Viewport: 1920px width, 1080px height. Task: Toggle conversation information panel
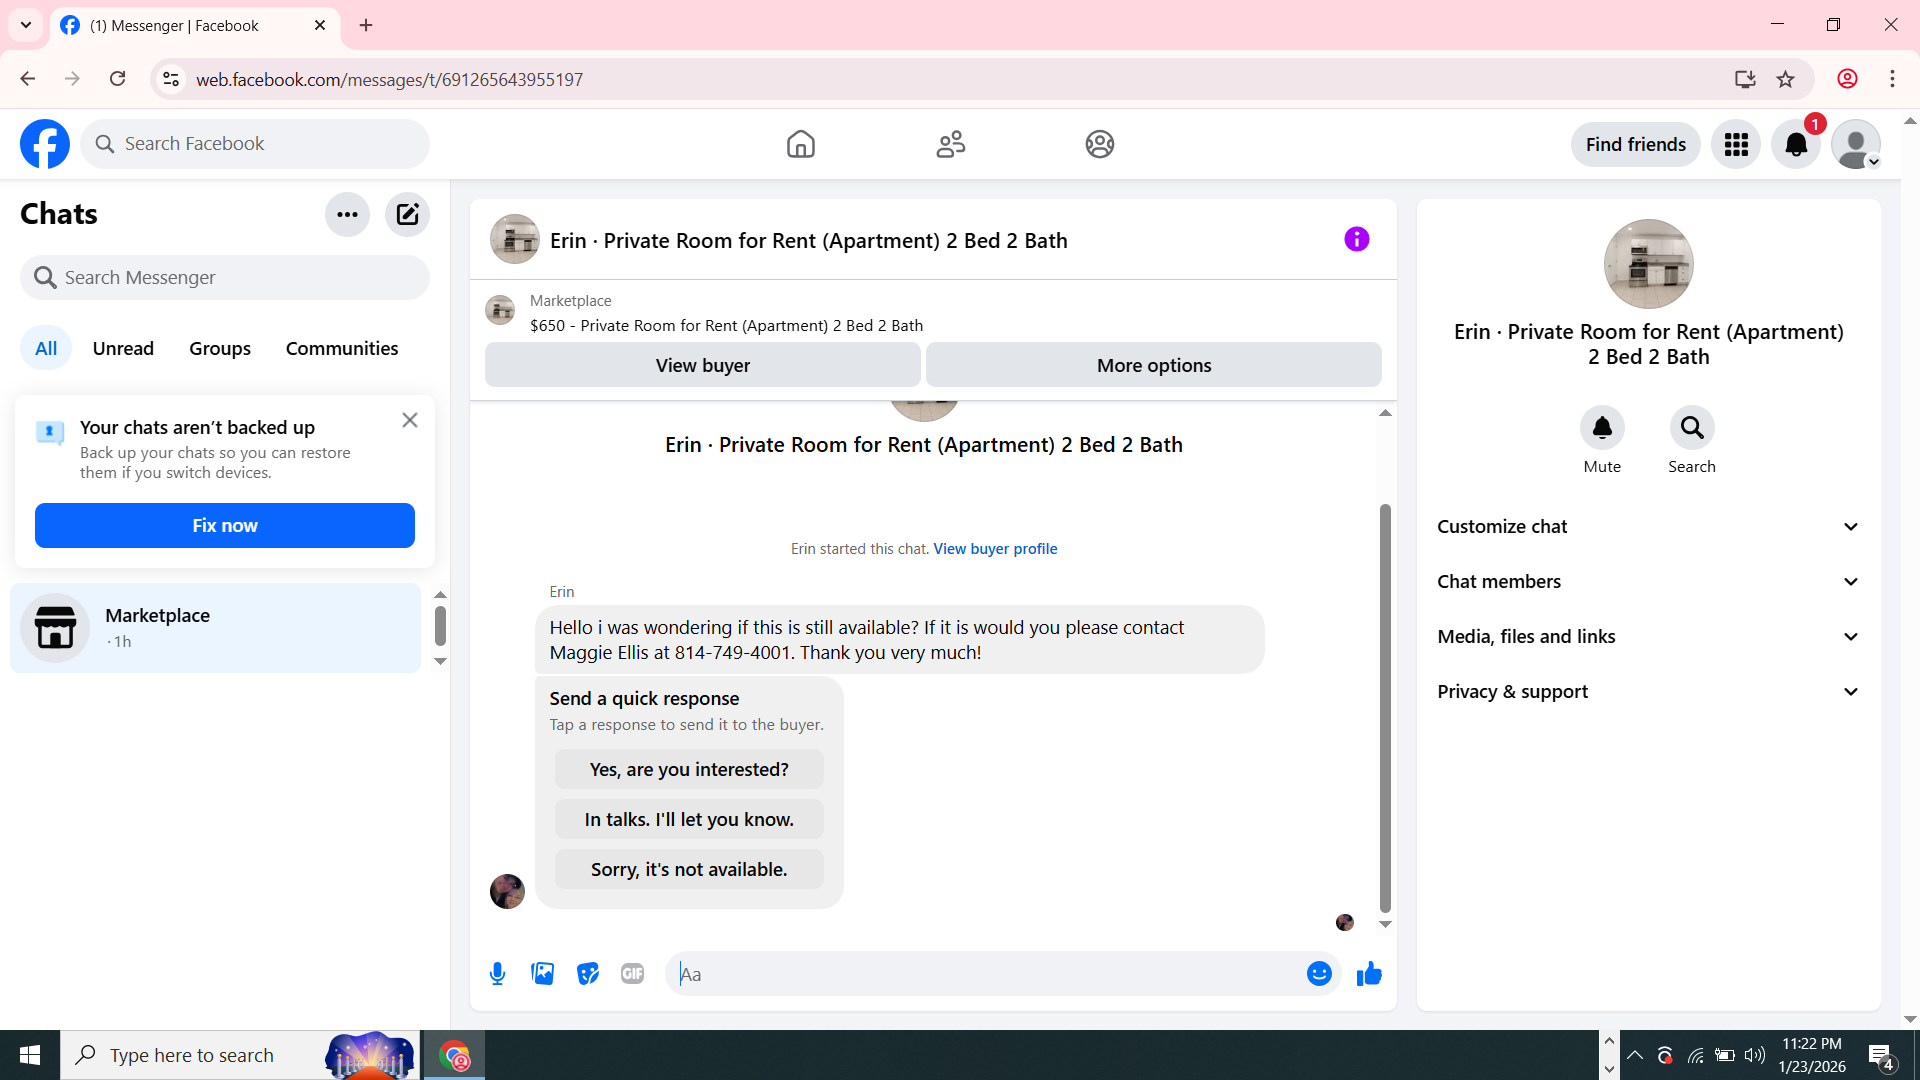(x=1356, y=239)
